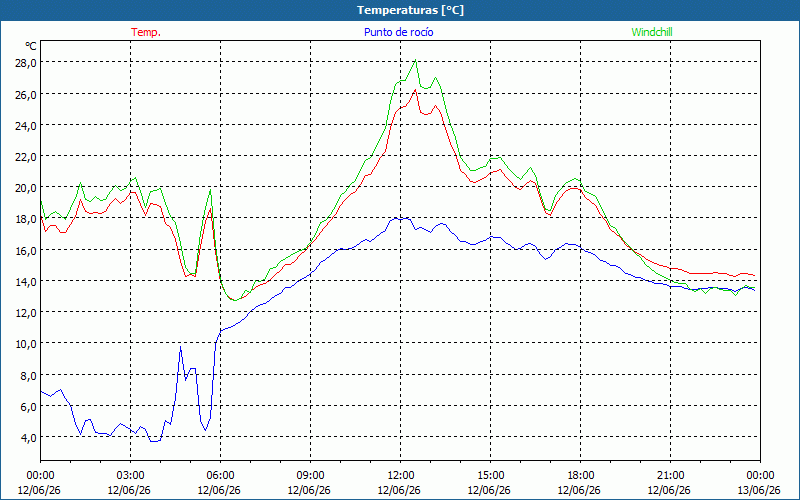Click the 14,0 y-axis value
This screenshot has height=500, width=800.
click(x=26, y=281)
